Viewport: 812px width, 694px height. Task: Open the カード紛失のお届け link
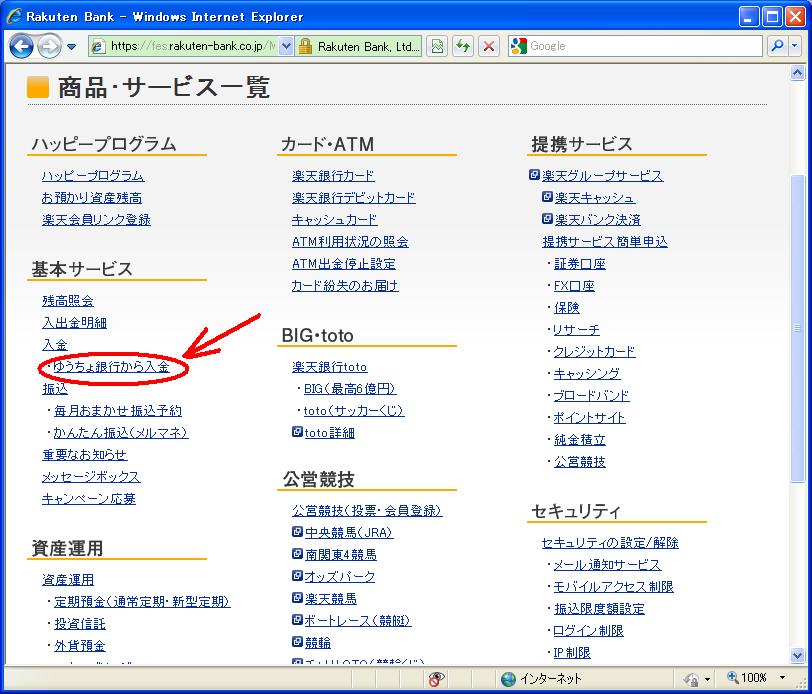[345, 286]
